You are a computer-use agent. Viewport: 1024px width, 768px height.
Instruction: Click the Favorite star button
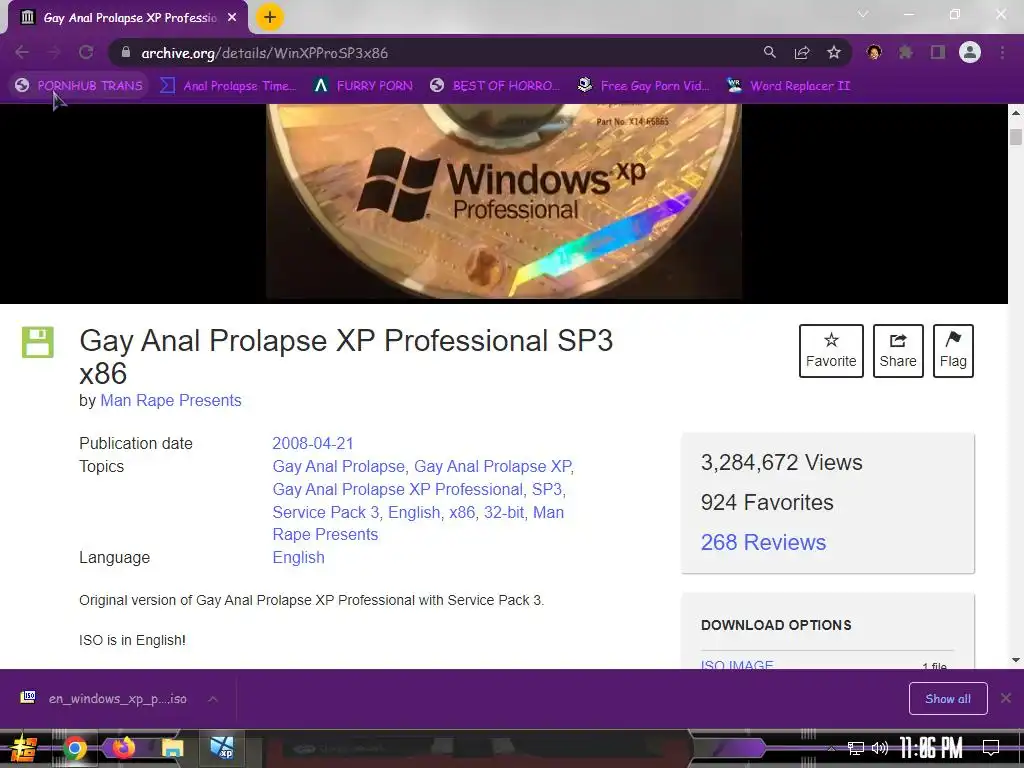tap(831, 351)
